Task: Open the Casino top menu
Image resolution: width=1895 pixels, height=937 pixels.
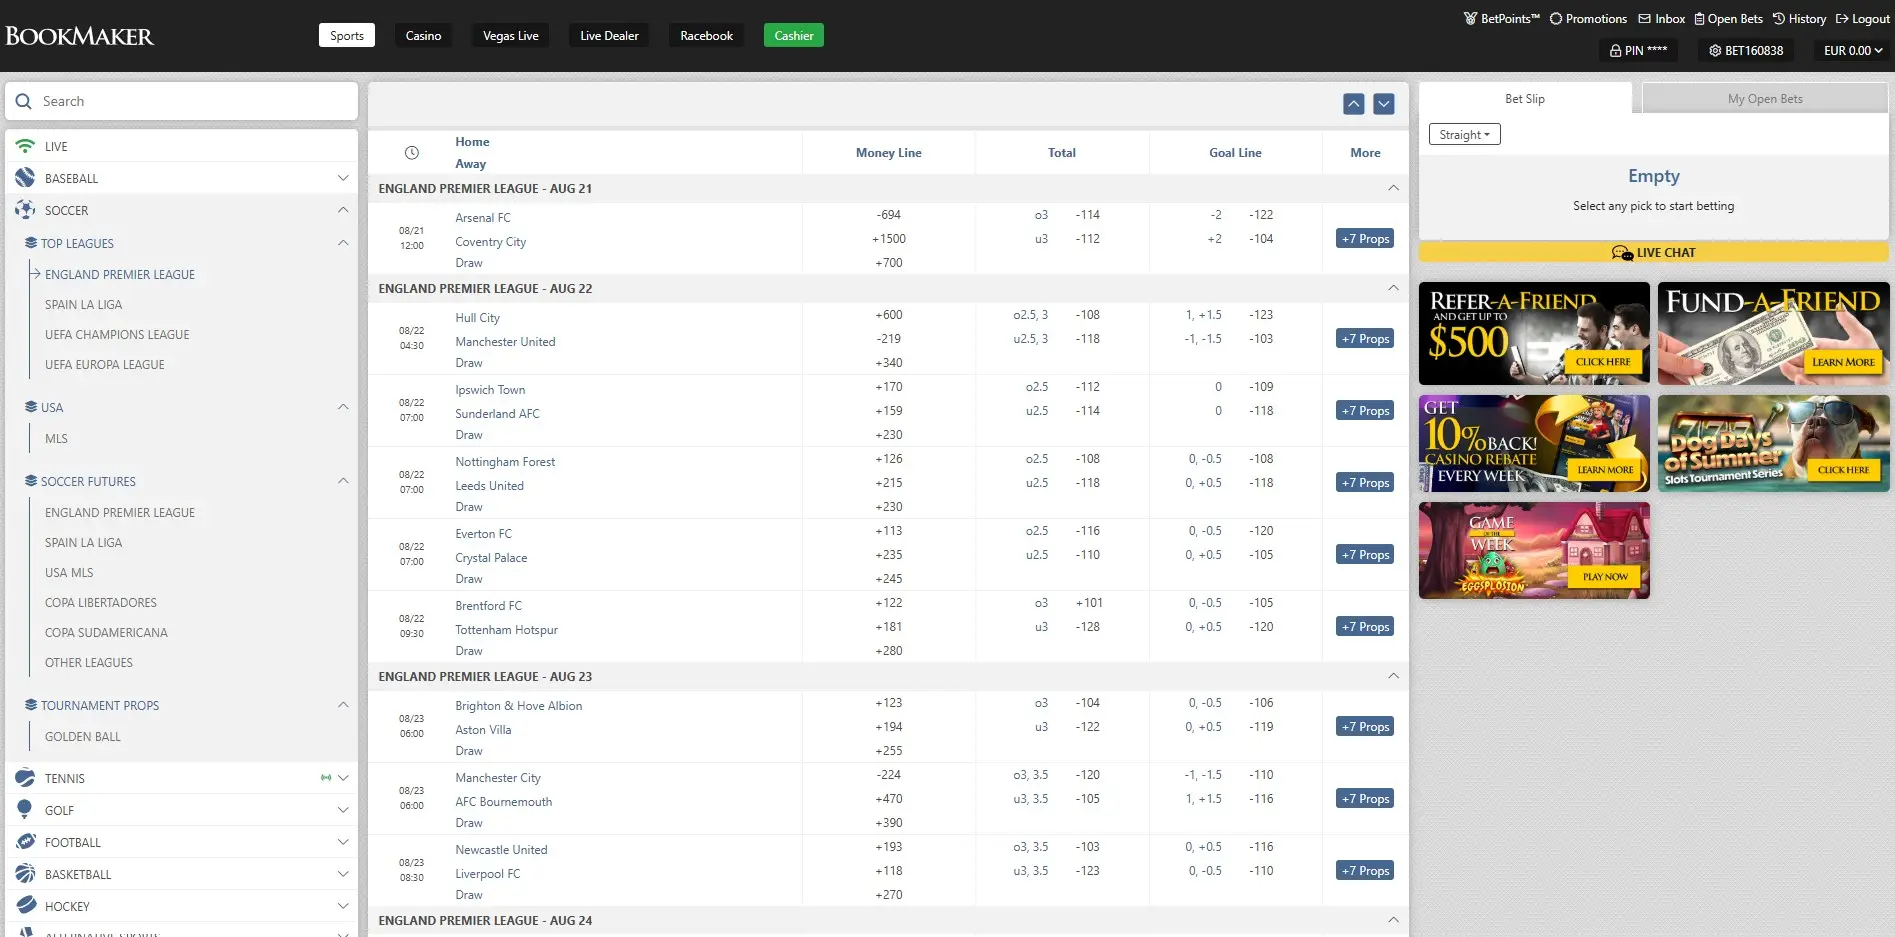Action: (424, 35)
